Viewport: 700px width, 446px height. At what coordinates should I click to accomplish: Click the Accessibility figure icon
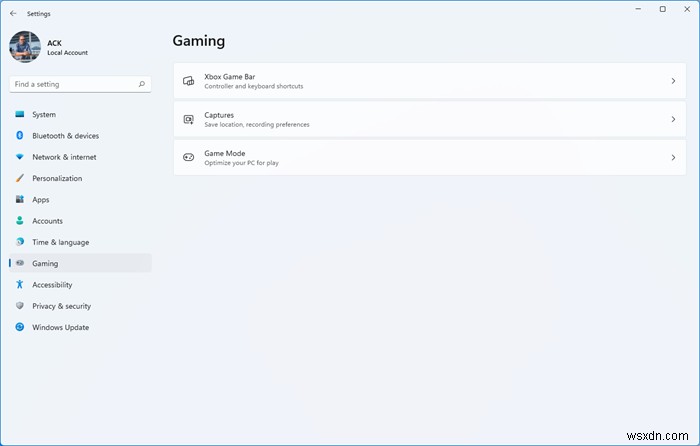tap(20, 284)
